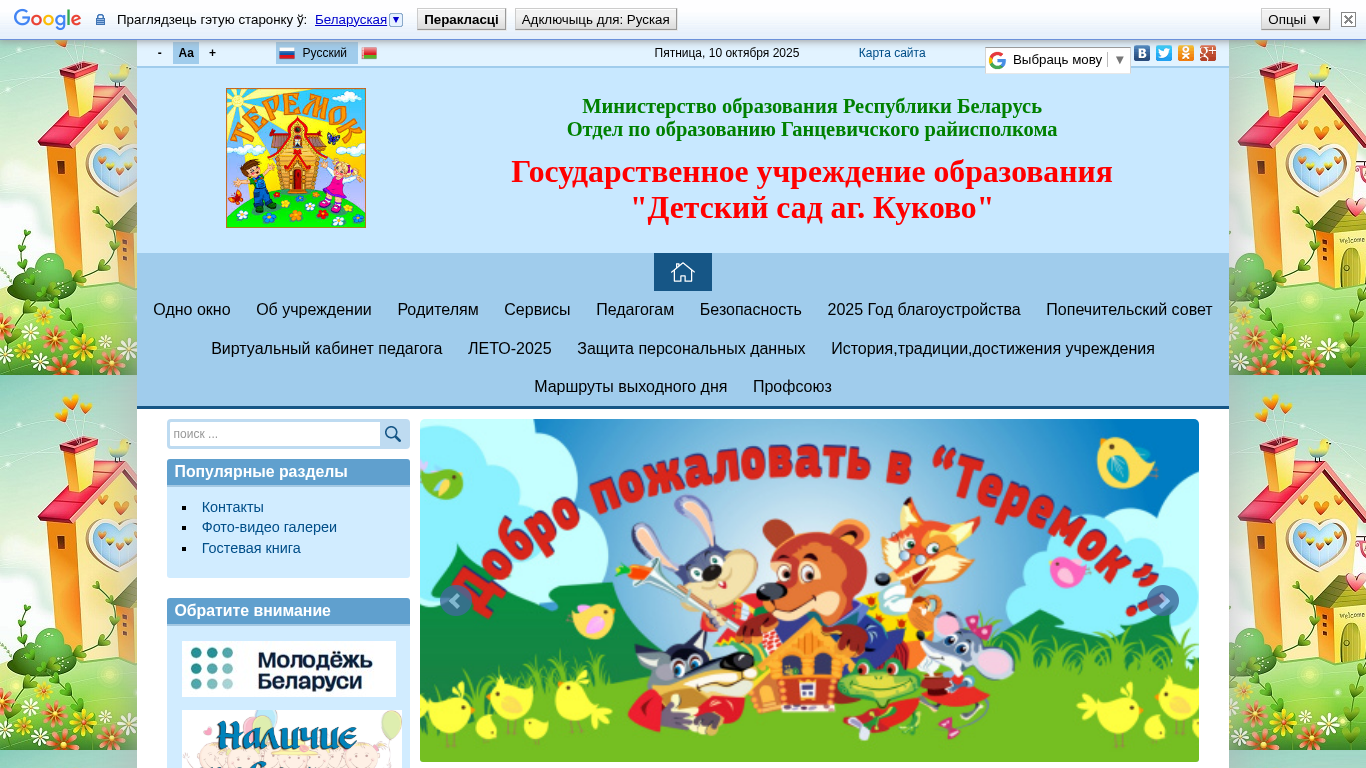Open the ЛЕТО-2025 menu item
1366x768 pixels.
click(510, 349)
